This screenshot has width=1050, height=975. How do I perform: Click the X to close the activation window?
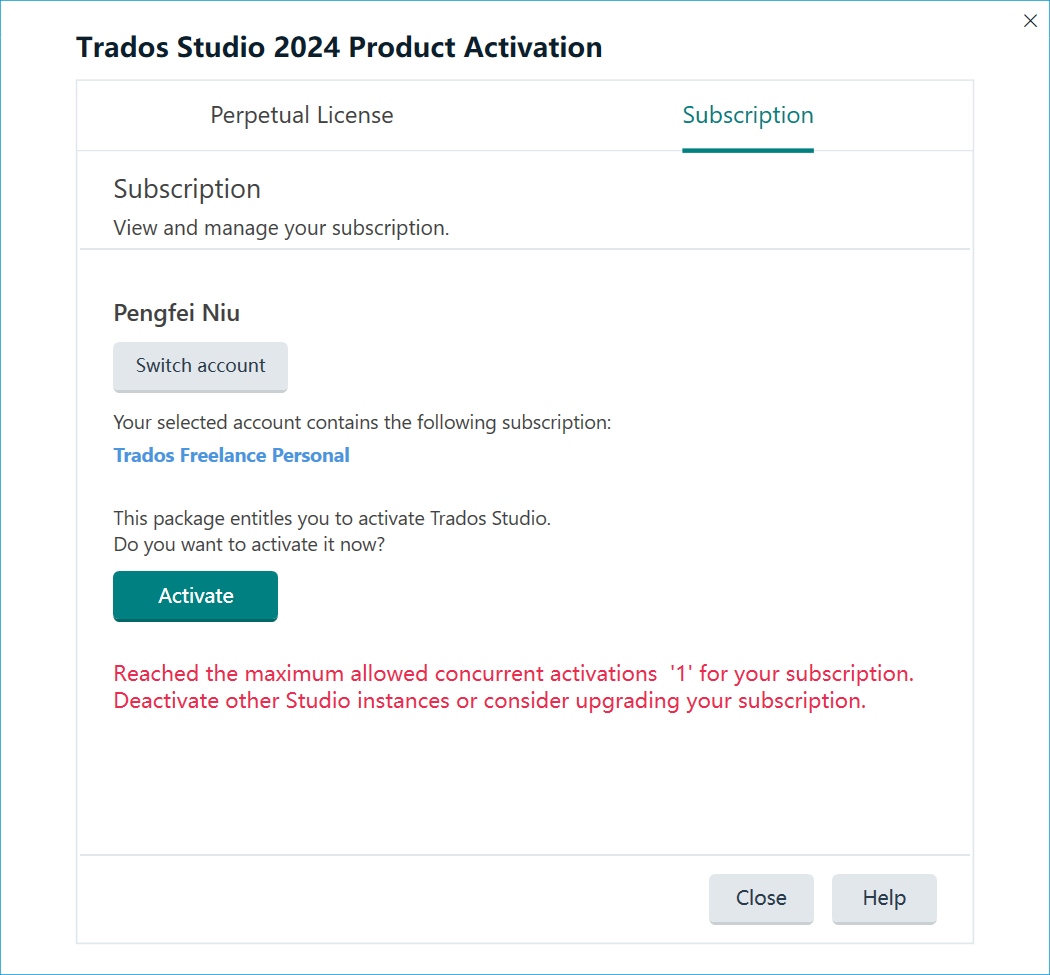click(x=1030, y=20)
